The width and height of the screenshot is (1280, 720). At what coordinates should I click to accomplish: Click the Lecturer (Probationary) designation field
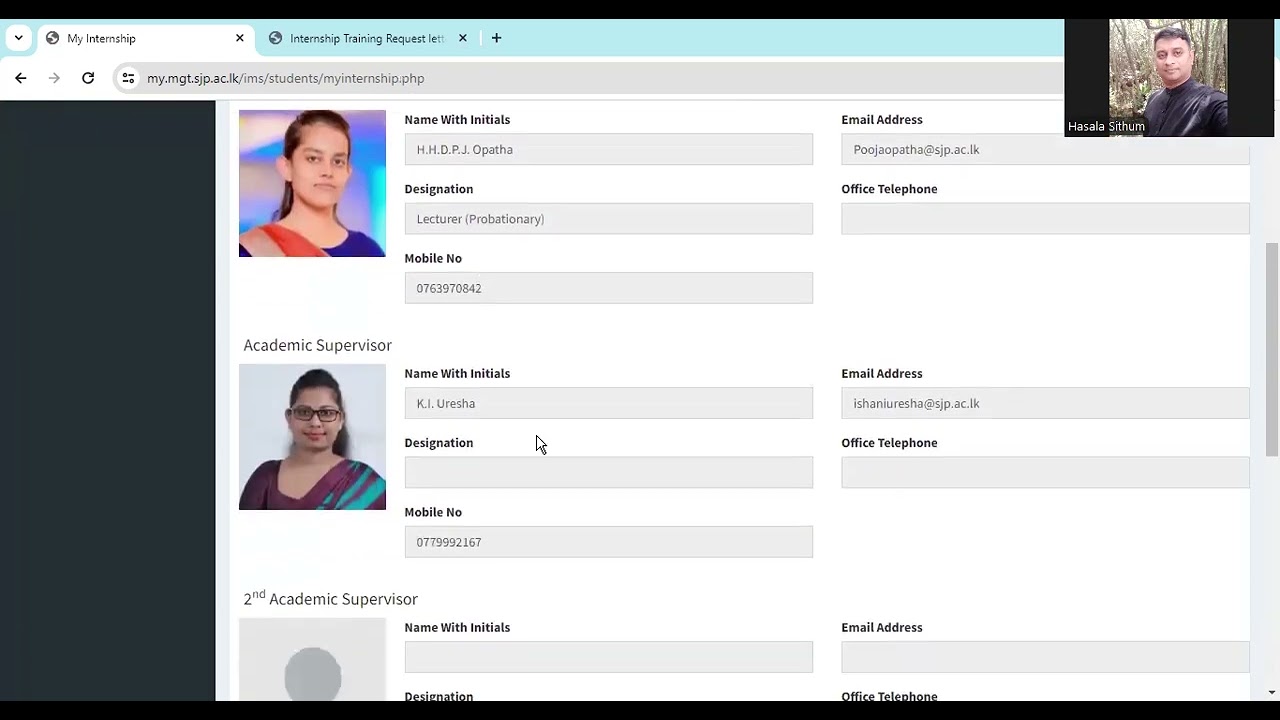608,219
